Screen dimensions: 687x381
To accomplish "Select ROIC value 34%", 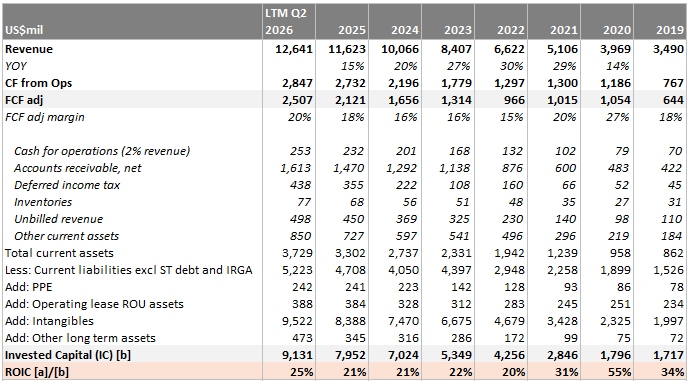I will 673,372.
